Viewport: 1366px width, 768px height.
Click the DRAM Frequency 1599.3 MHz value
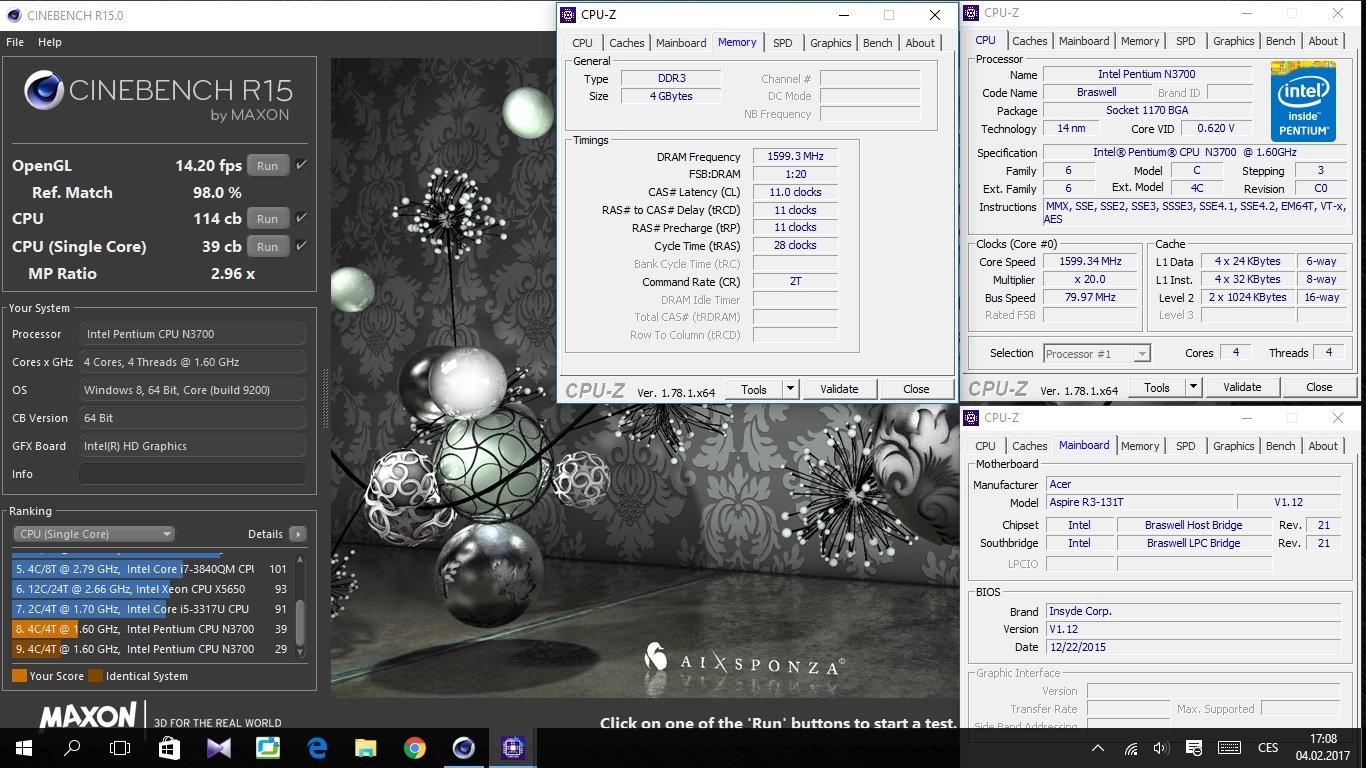(795, 157)
